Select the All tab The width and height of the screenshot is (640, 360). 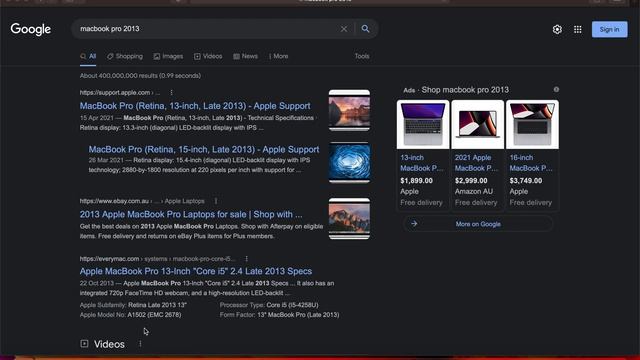point(88,57)
